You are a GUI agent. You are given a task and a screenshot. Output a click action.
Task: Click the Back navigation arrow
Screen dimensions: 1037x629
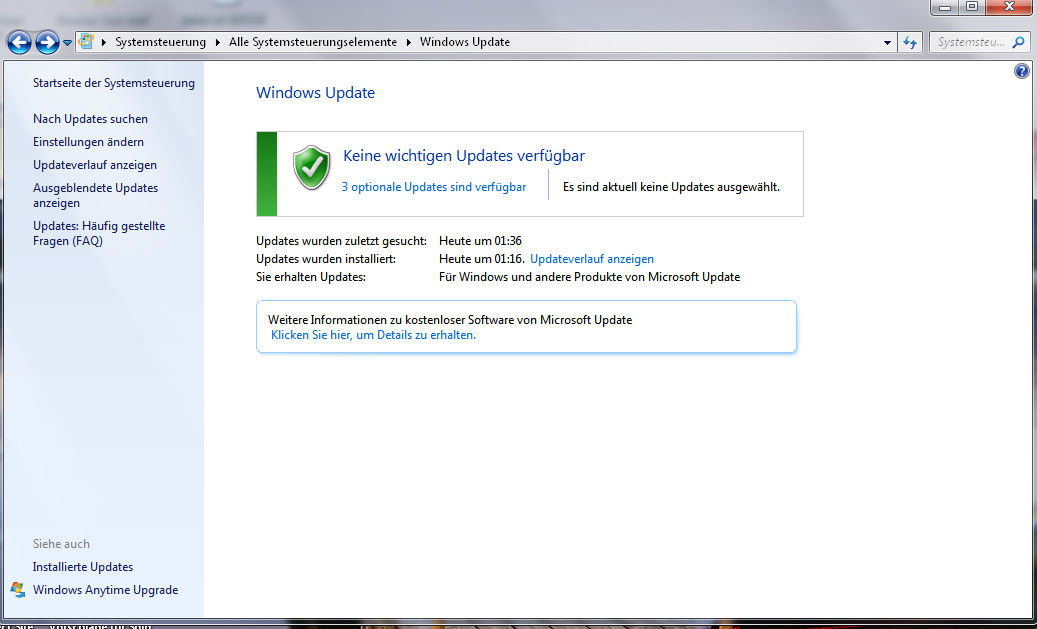19,43
